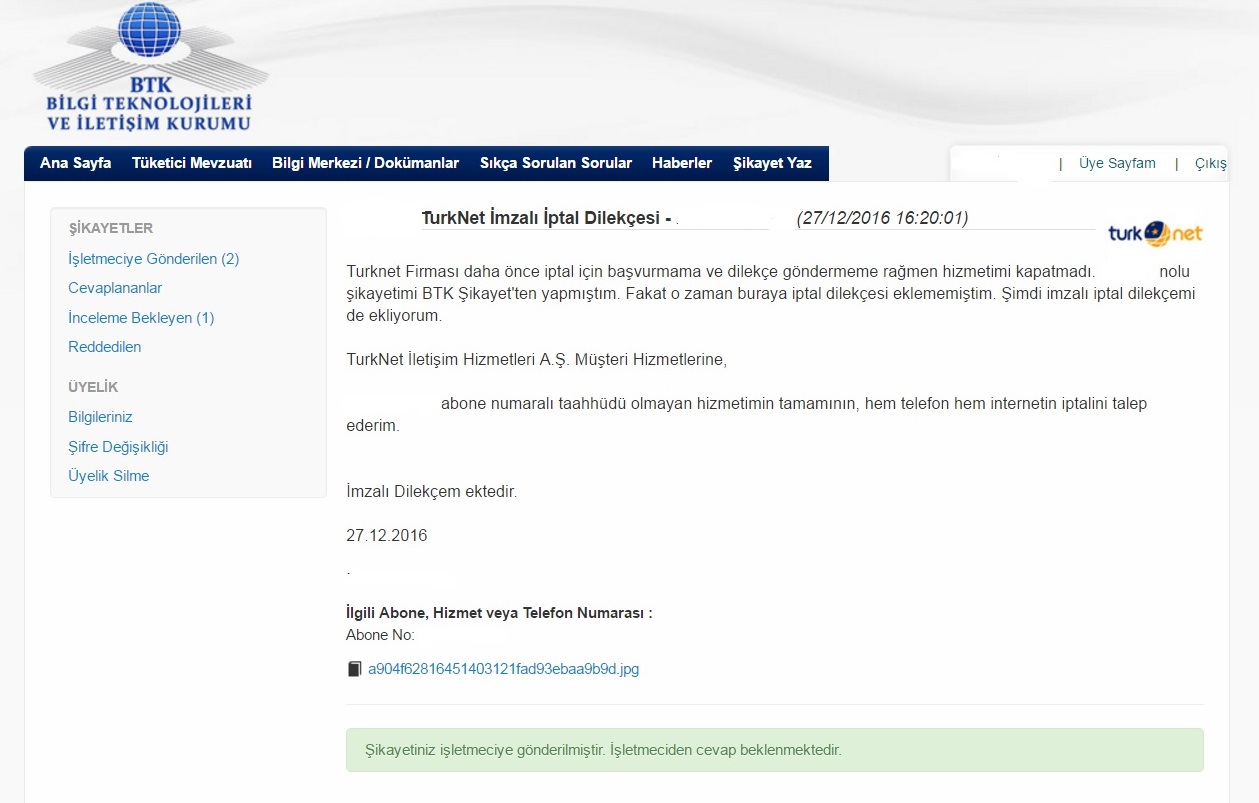Image resolution: width=1259 pixels, height=803 pixels.
Task: Open Şifre Değişikliği page
Action: [x=118, y=447]
